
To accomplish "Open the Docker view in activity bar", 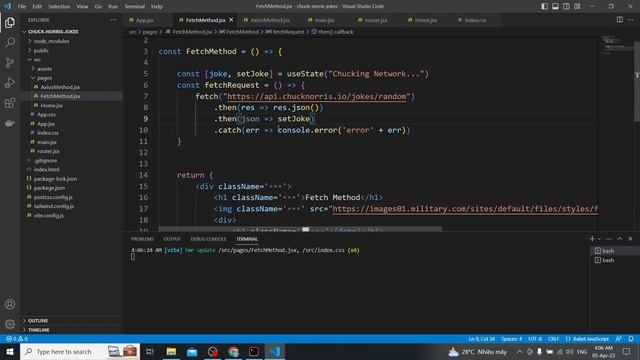I will [10, 123].
